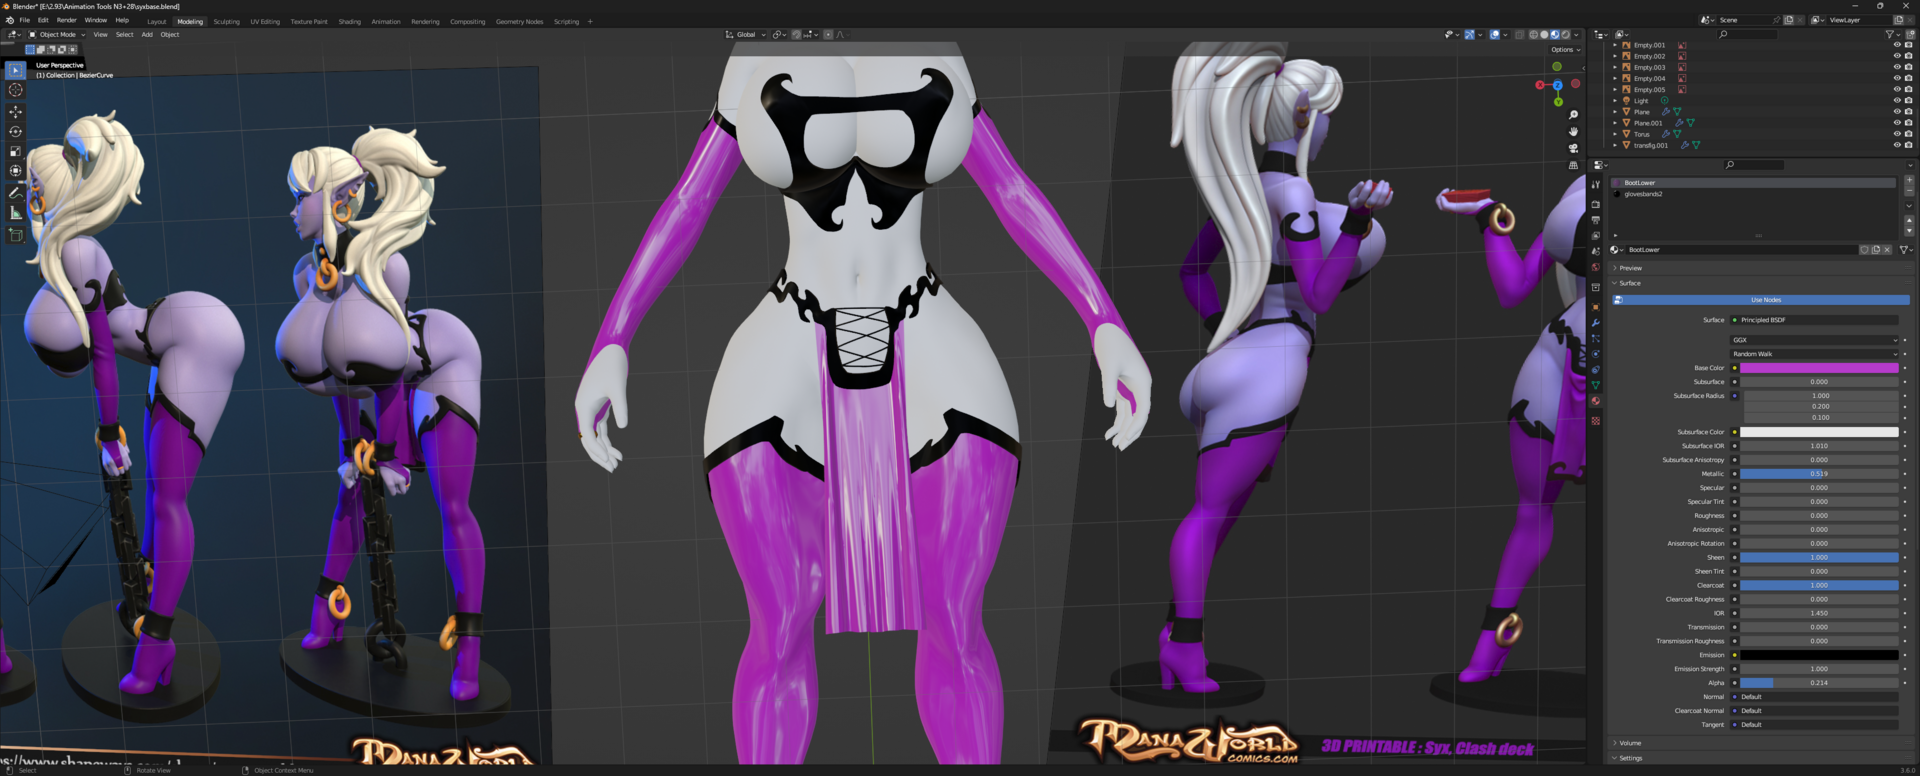Select the Move tool
Screen dimensions: 1920x776
(x=15, y=112)
